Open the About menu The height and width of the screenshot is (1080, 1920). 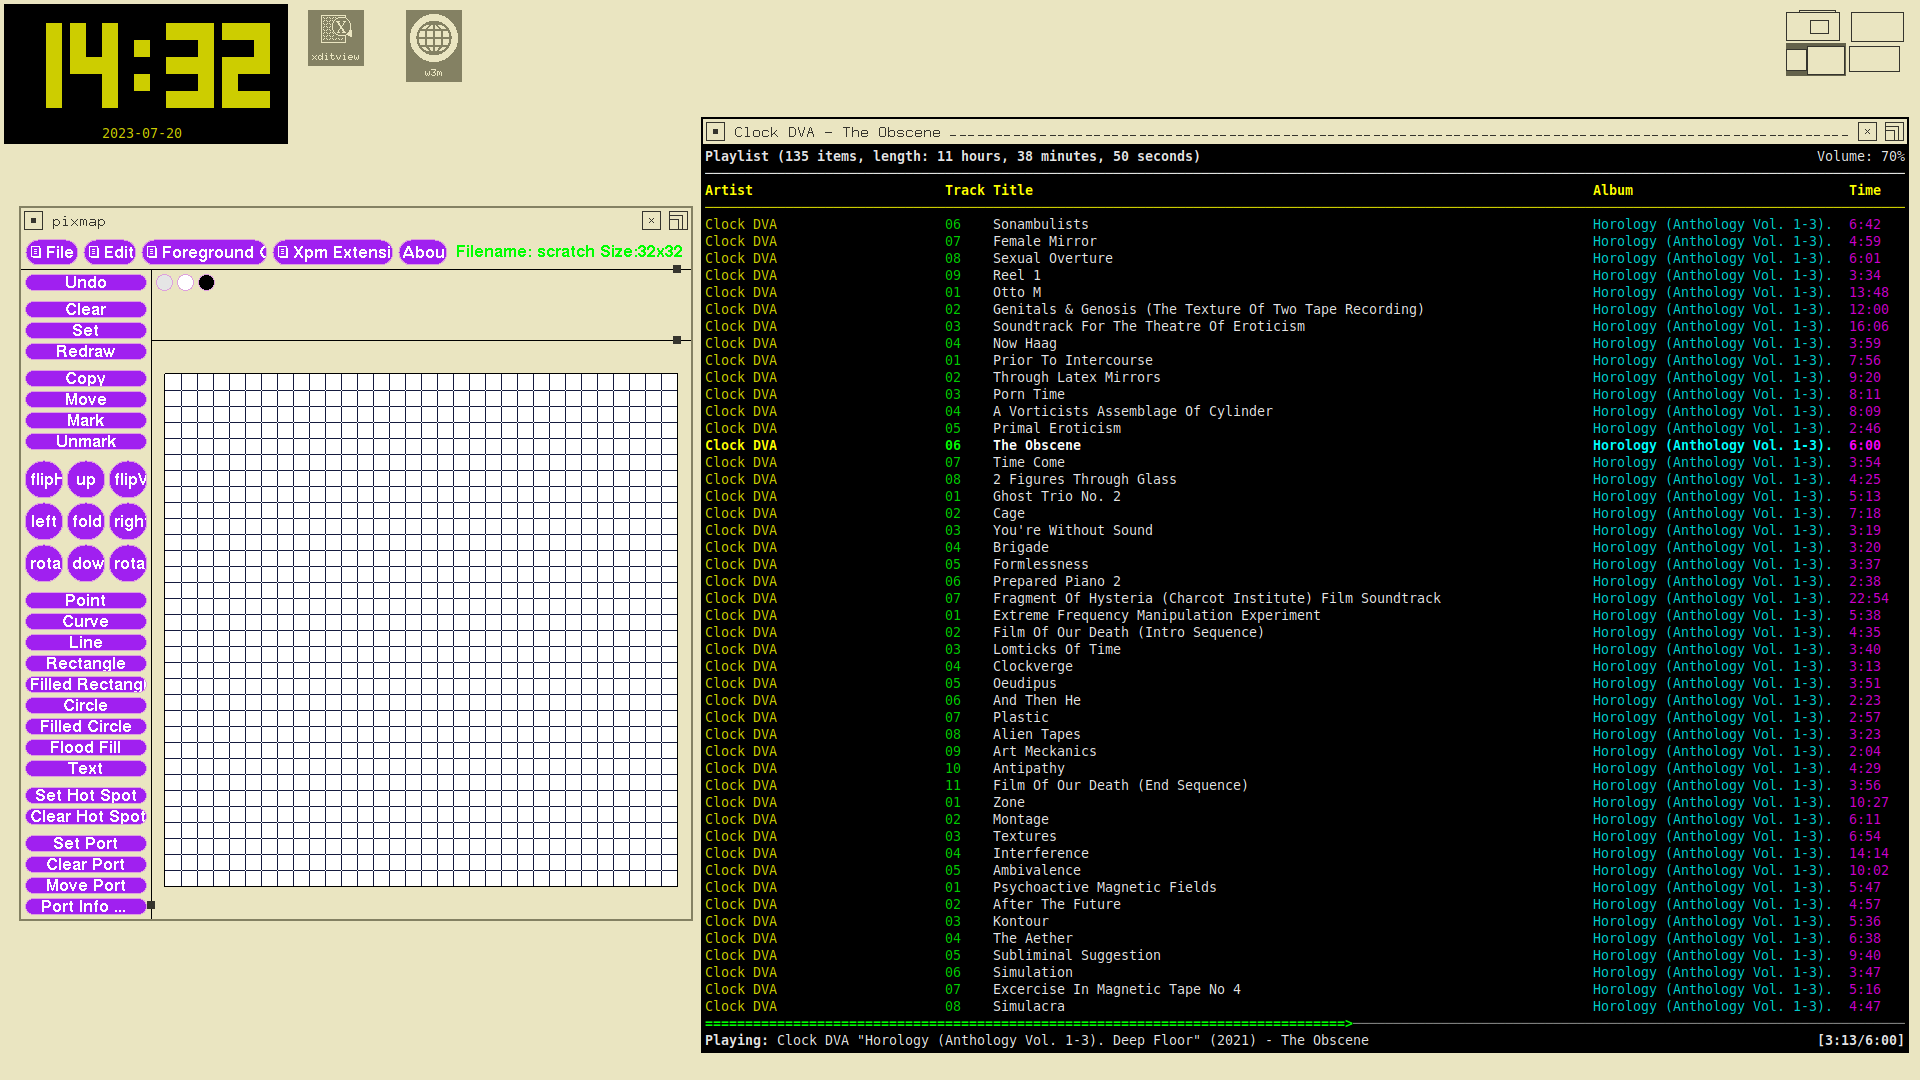(423, 252)
